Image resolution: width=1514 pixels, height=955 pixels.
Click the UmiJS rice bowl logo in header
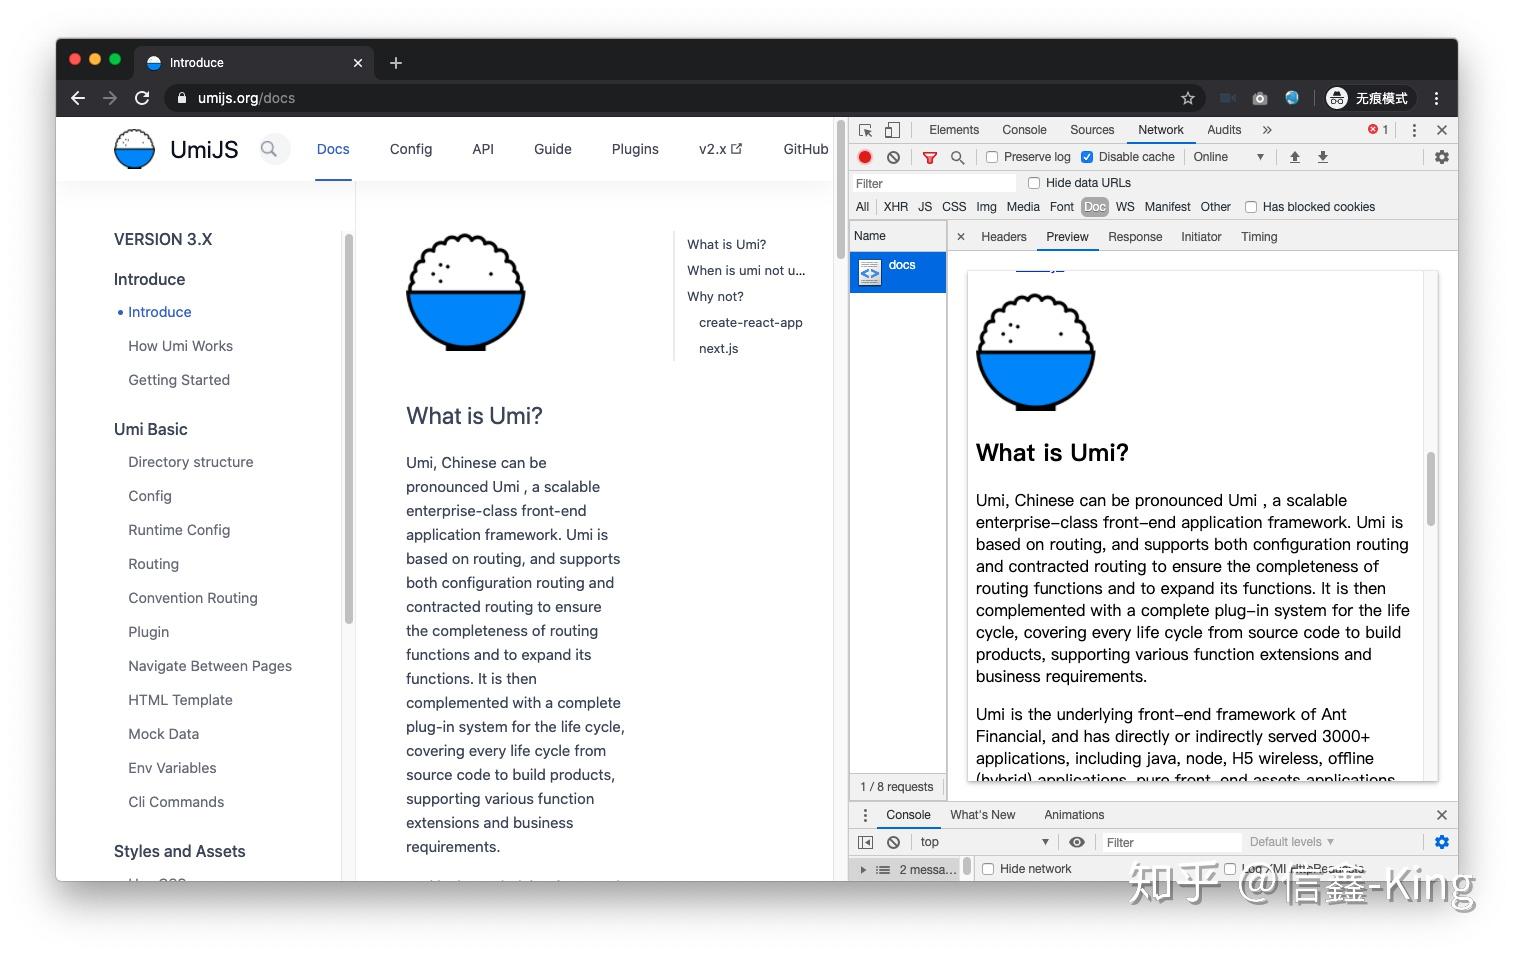135,149
